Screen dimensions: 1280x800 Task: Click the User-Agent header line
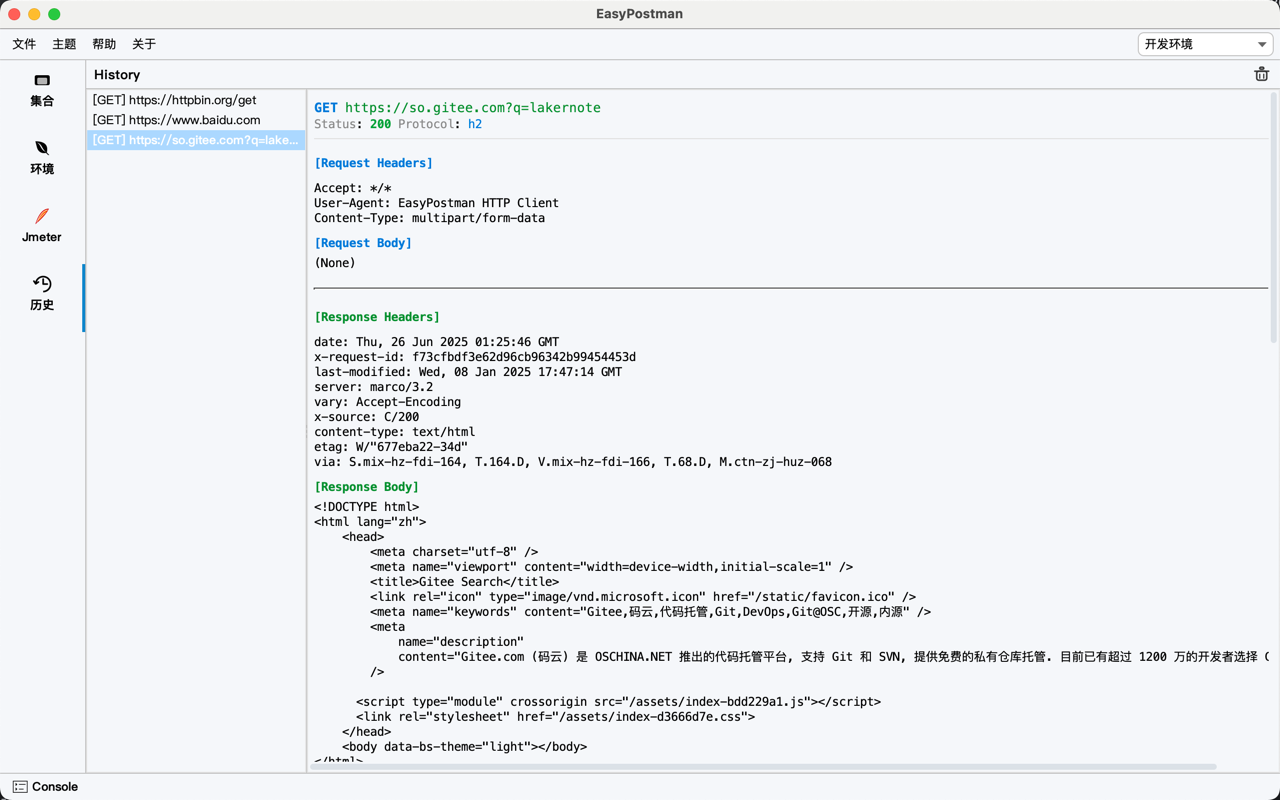point(436,203)
